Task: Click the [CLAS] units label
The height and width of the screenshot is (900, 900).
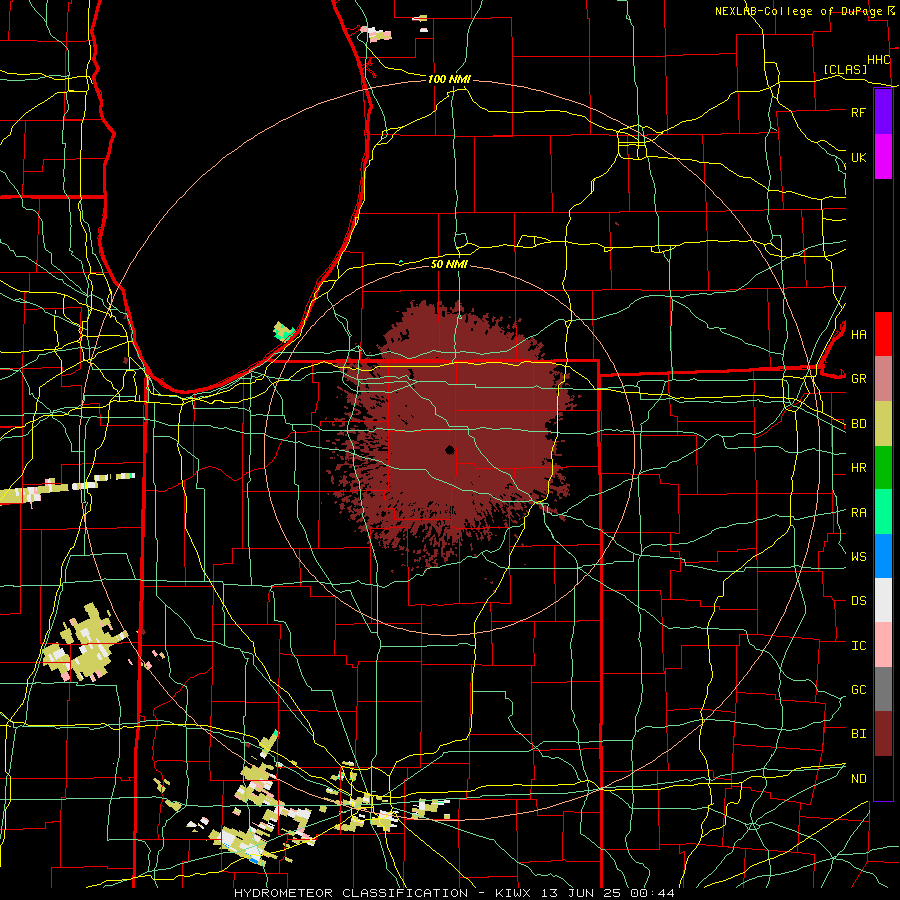Action: [x=845, y=70]
